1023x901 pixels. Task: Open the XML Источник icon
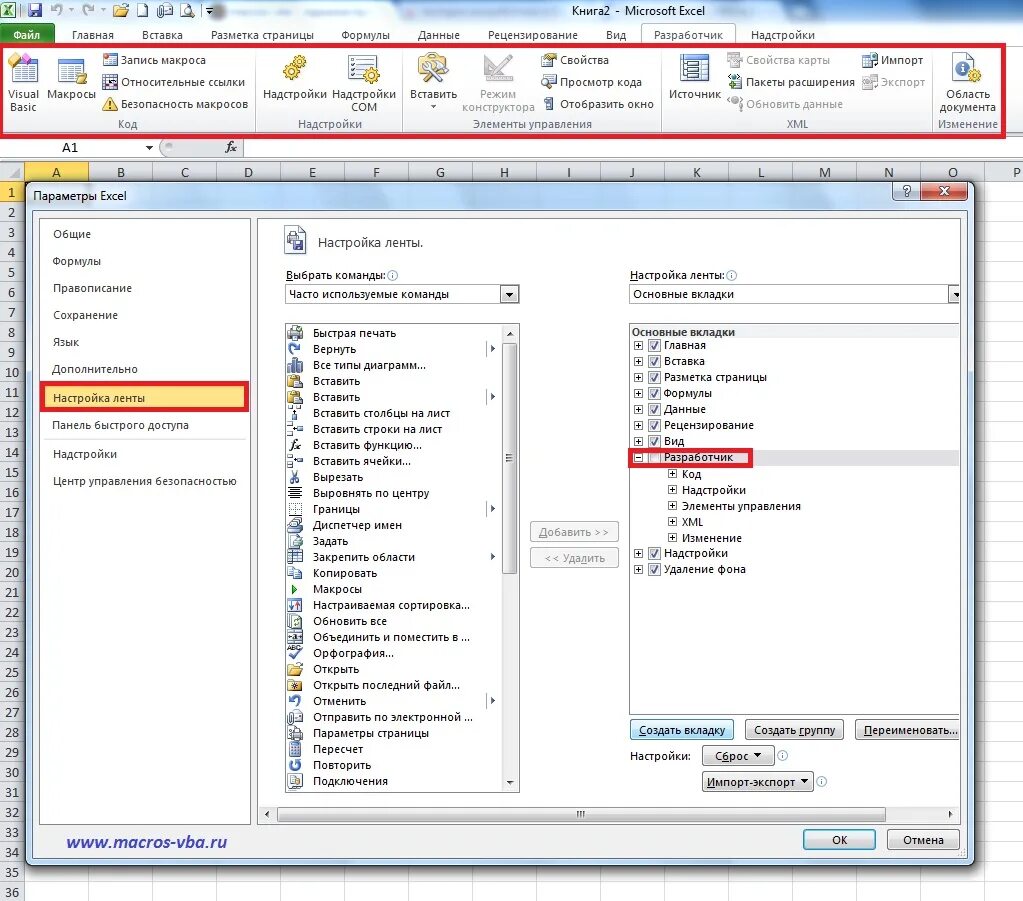coord(694,69)
